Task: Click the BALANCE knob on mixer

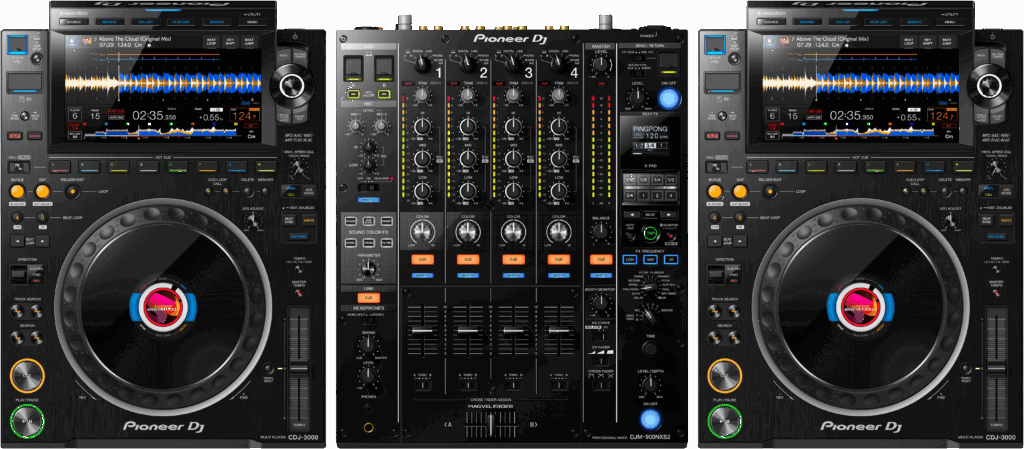Action: point(600,231)
